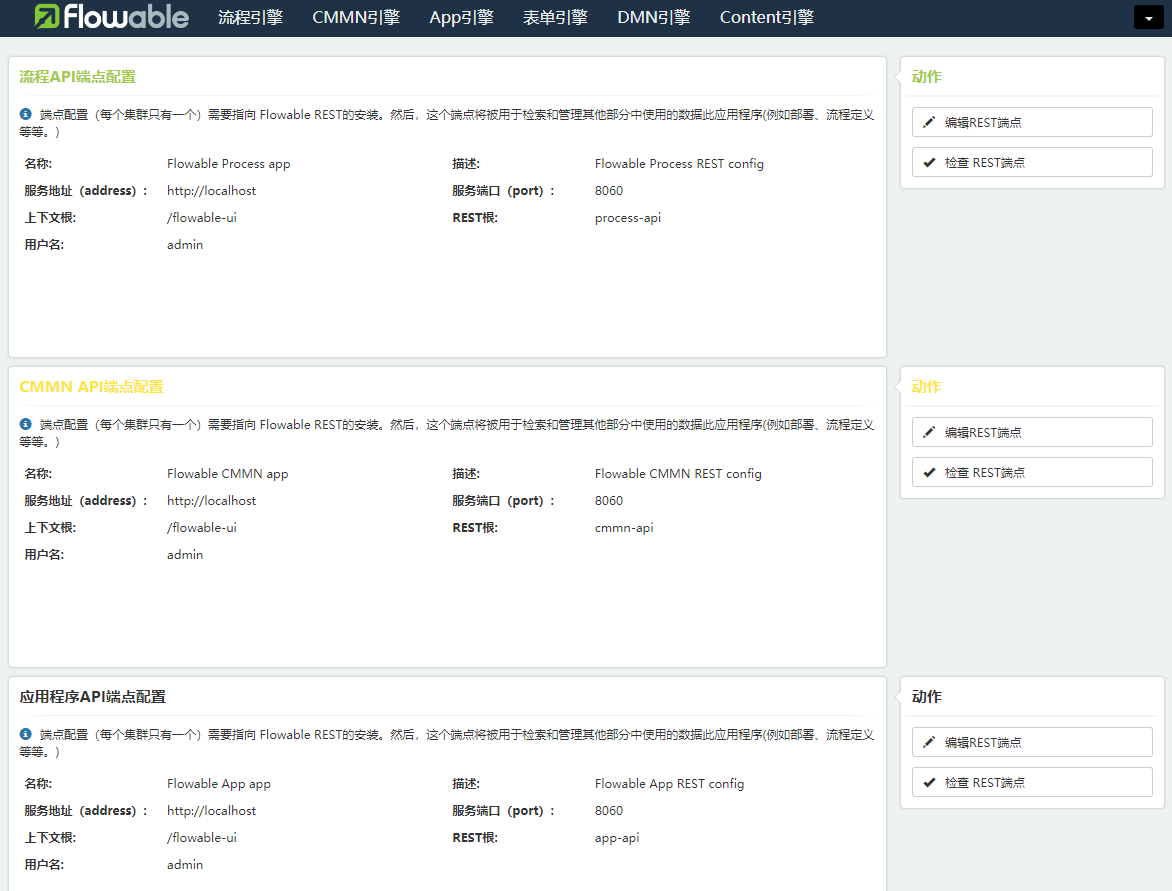1172x891 pixels.
Task: Click the 动作 heading beside 应用程序API端点配置
Action: tap(927, 697)
